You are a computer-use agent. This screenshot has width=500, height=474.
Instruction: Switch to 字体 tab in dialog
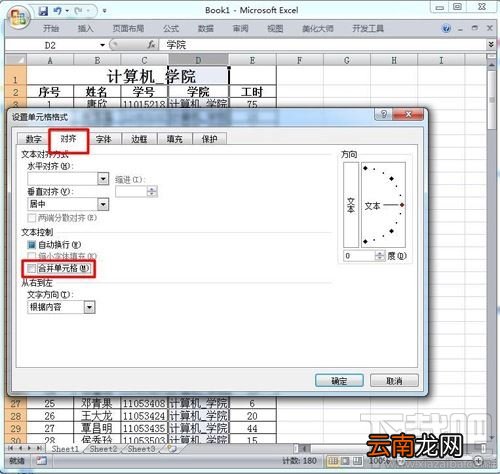coord(104,139)
